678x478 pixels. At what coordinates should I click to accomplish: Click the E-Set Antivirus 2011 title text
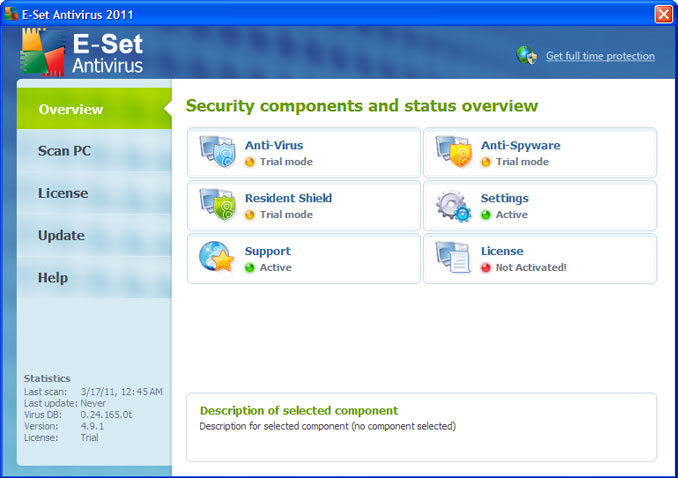(78, 15)
